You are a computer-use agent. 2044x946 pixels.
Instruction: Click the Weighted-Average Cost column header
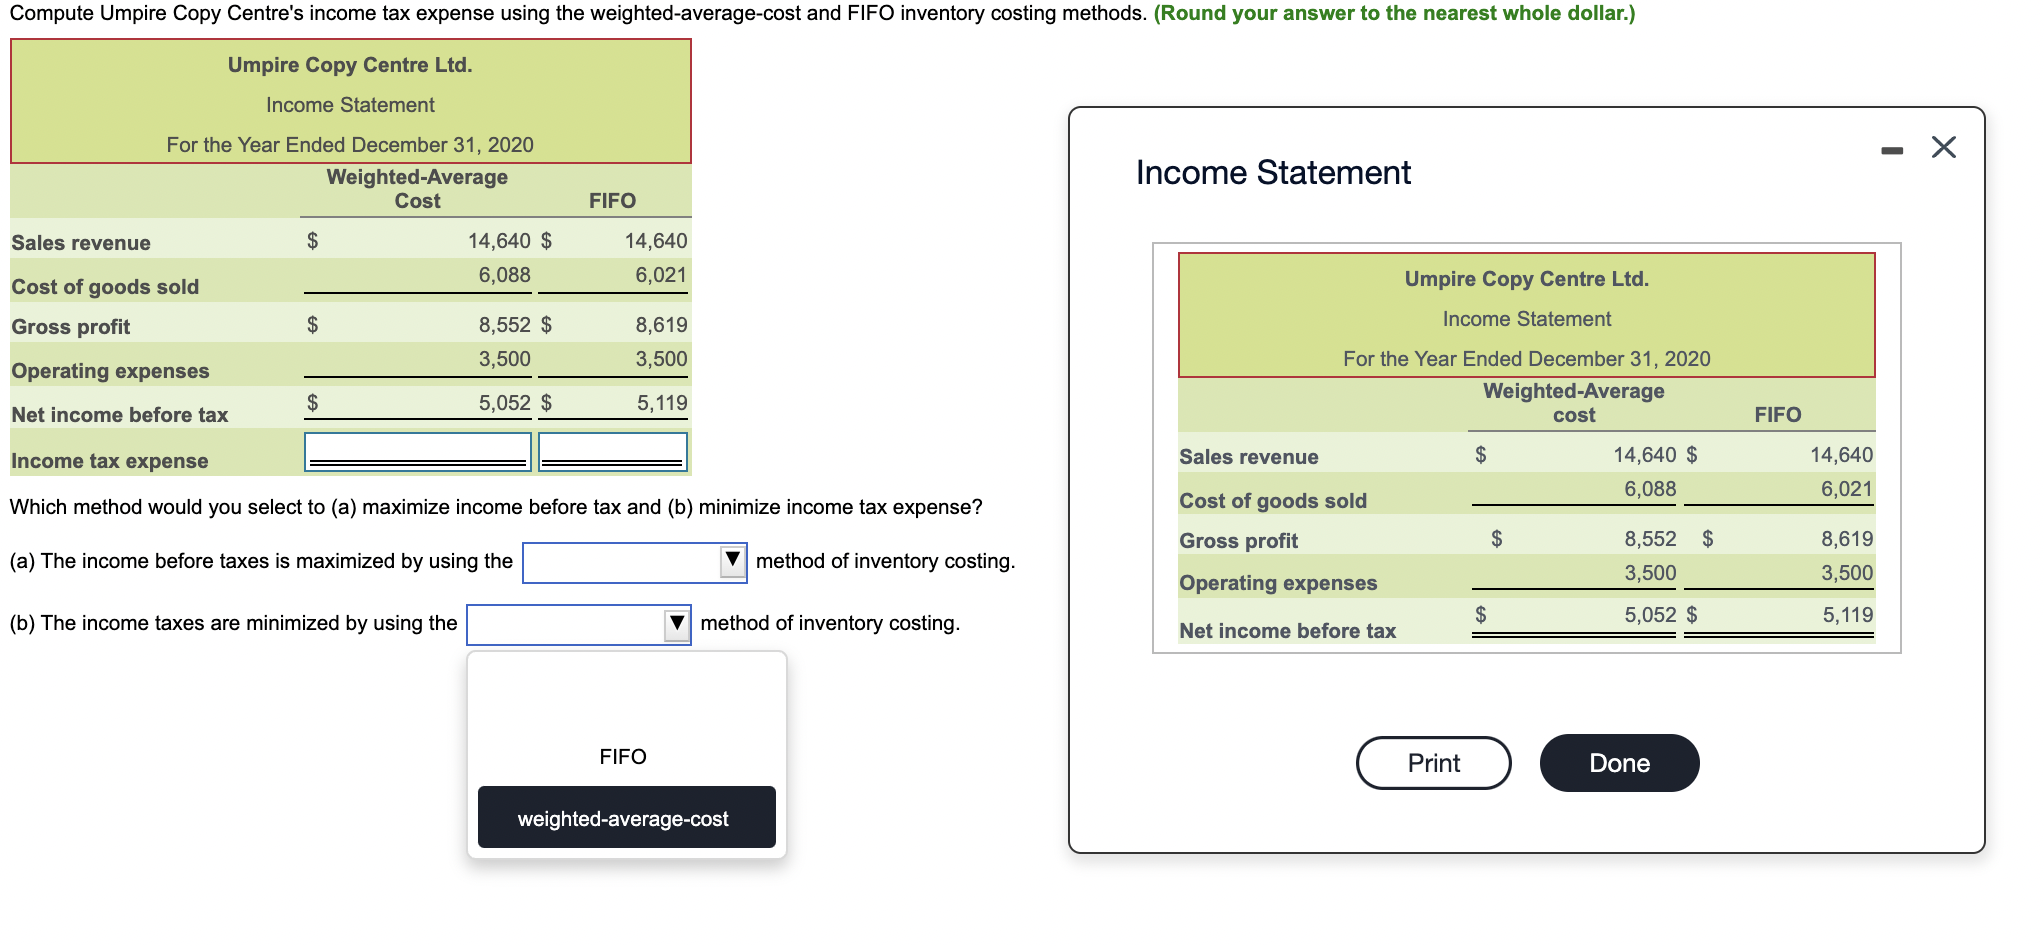417,189
